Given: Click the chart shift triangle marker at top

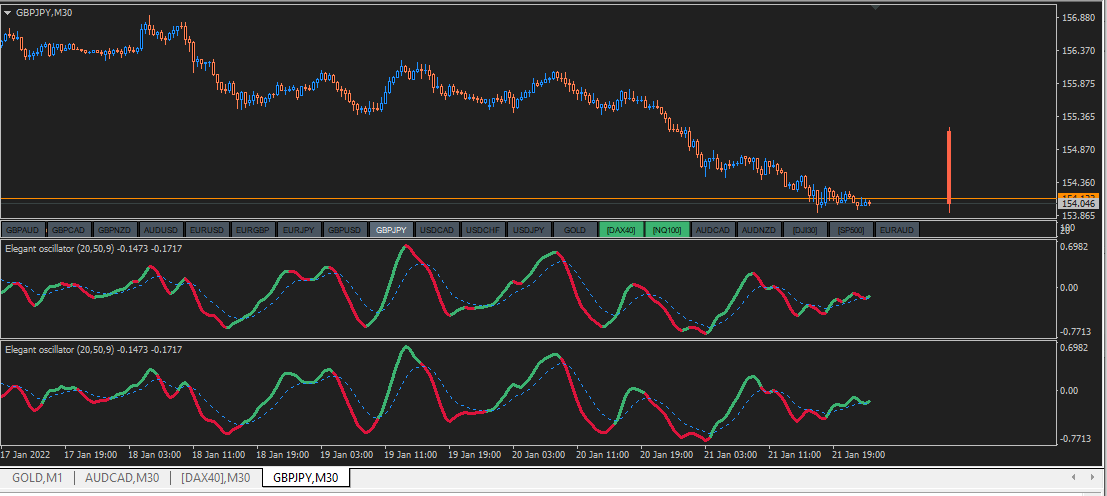Looking at the screenshot, I should coord(876,8).
